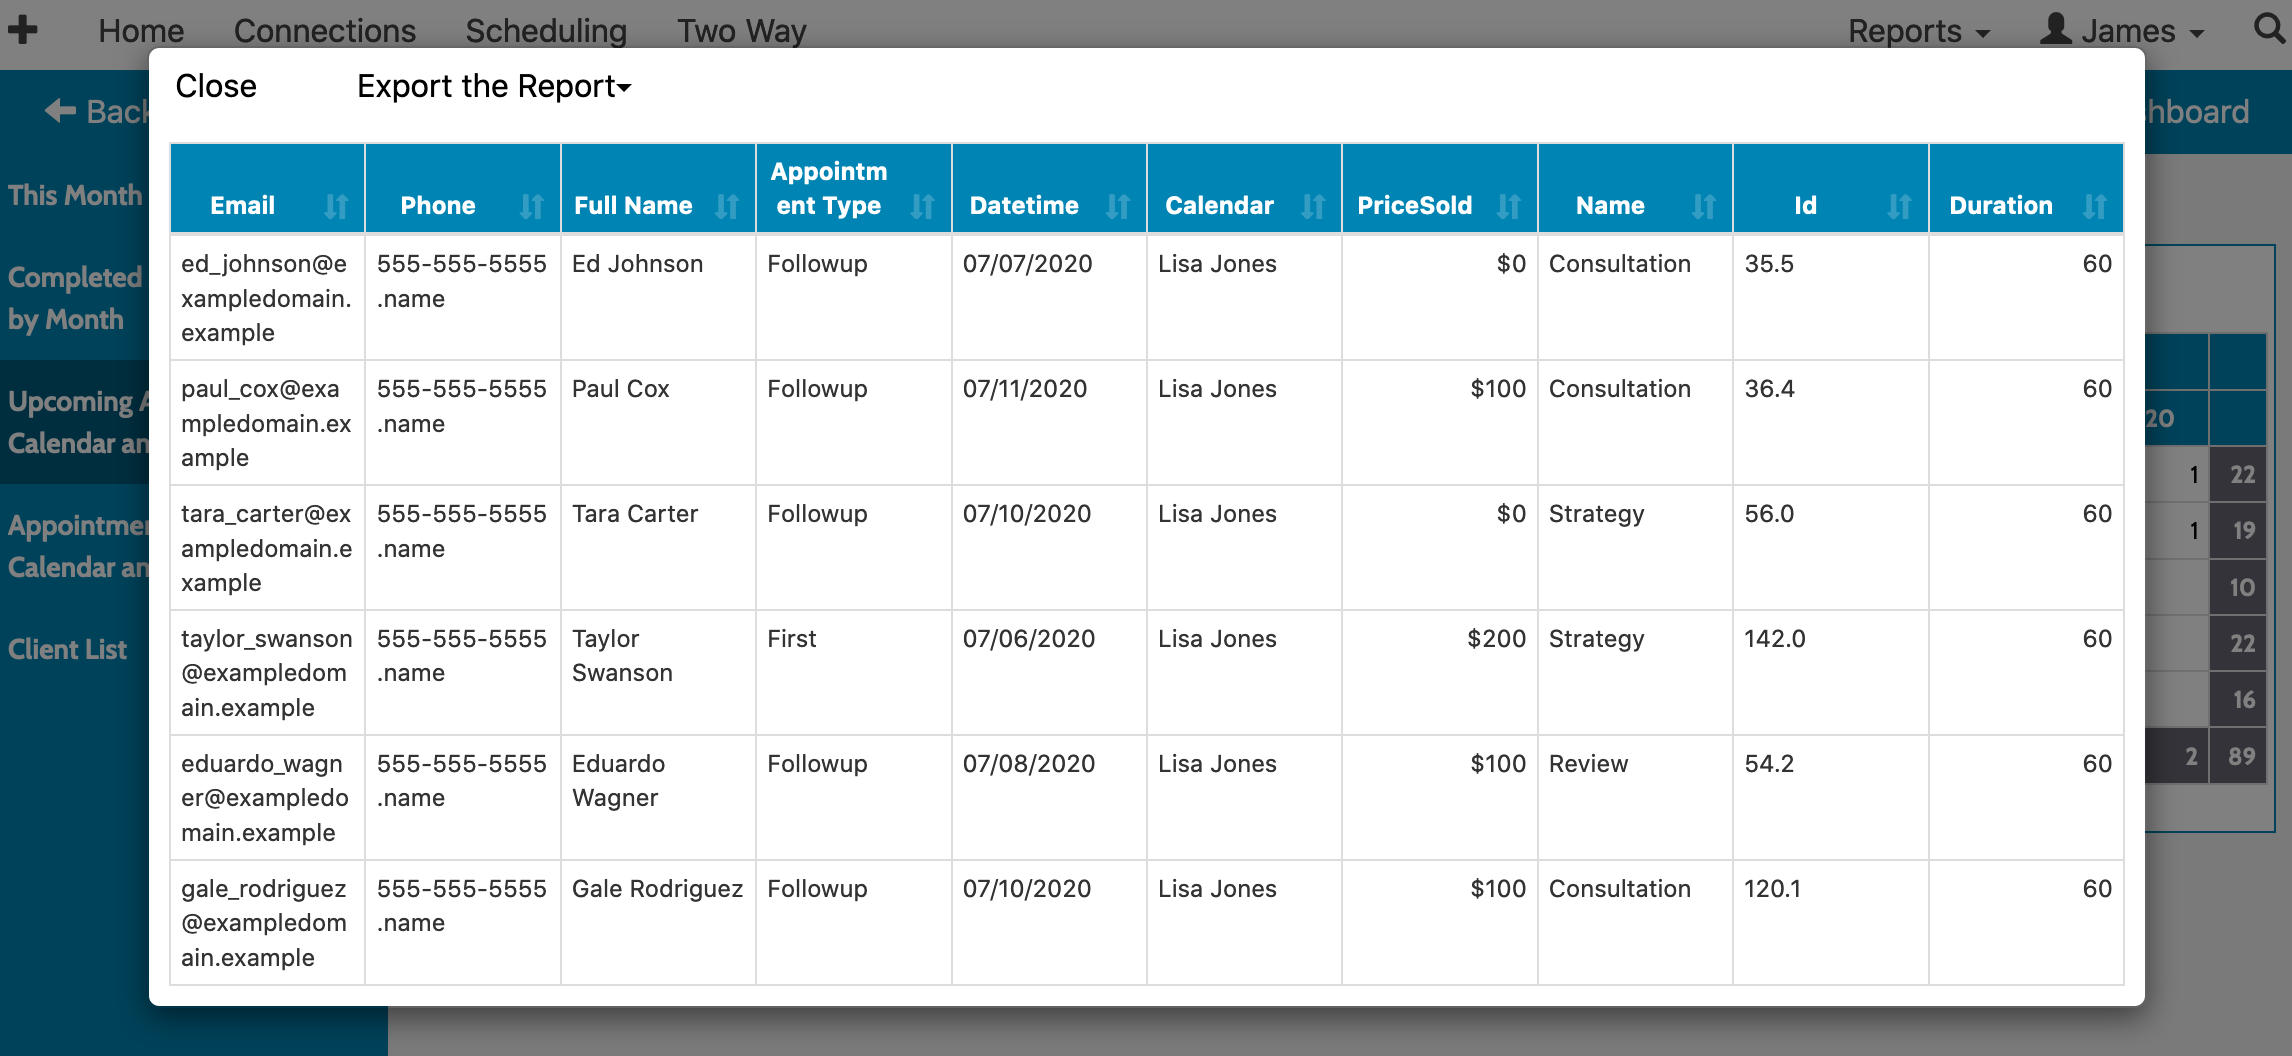Sort the Calendar column
Image resolution: width=2292 pixels, height=1056 pixels.
[1312, 206]
